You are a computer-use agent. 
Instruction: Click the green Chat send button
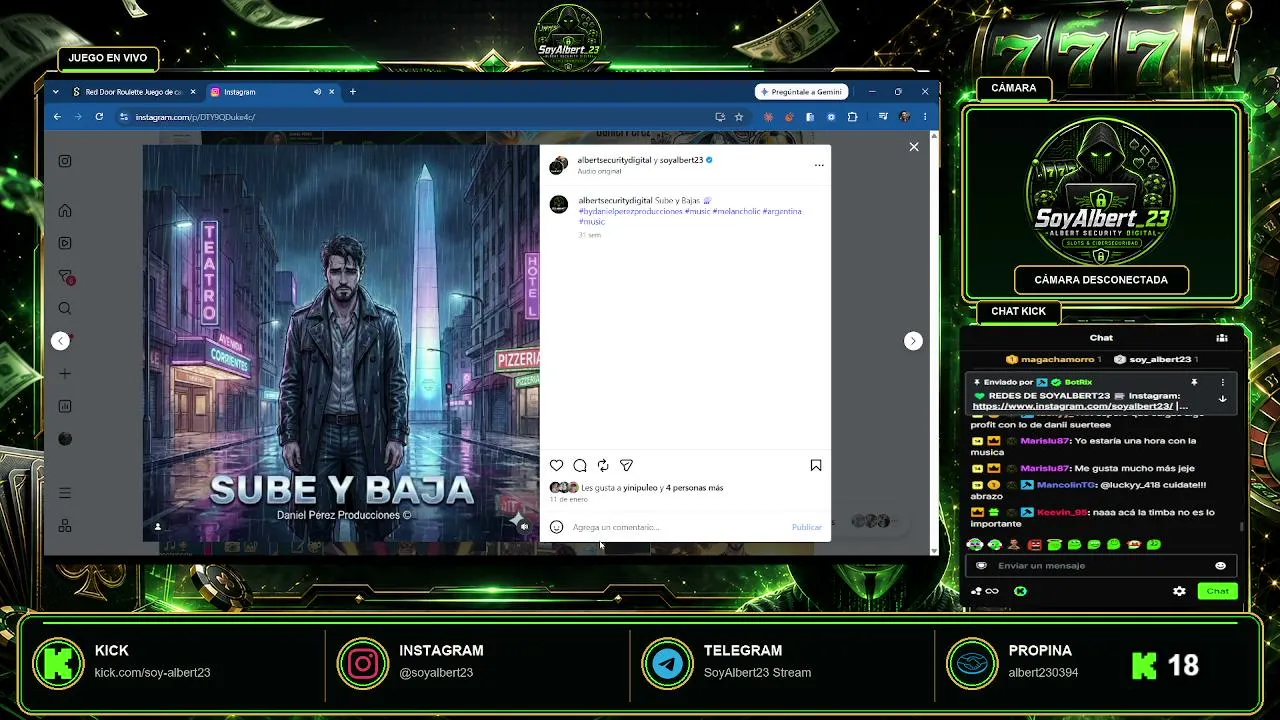(x=1217, y=591)
